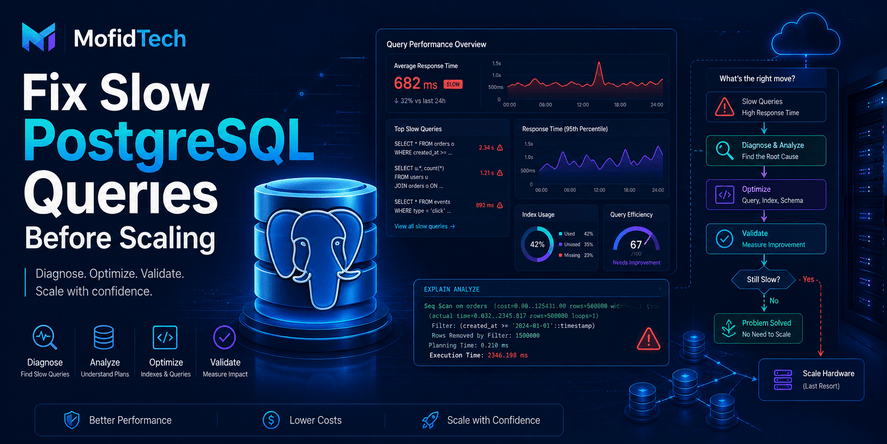Click the green No branch label
Image resolution: width=887 pixels, height=444 pixels.
pyautogui.click(x=774, y=301)
